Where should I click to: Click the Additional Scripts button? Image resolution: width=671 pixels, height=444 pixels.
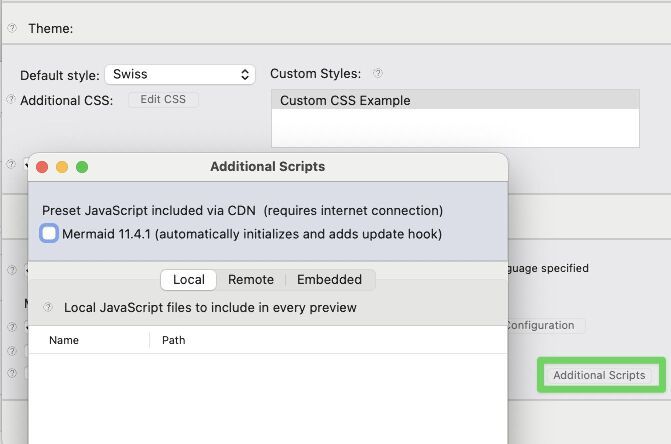coord(599,375)
